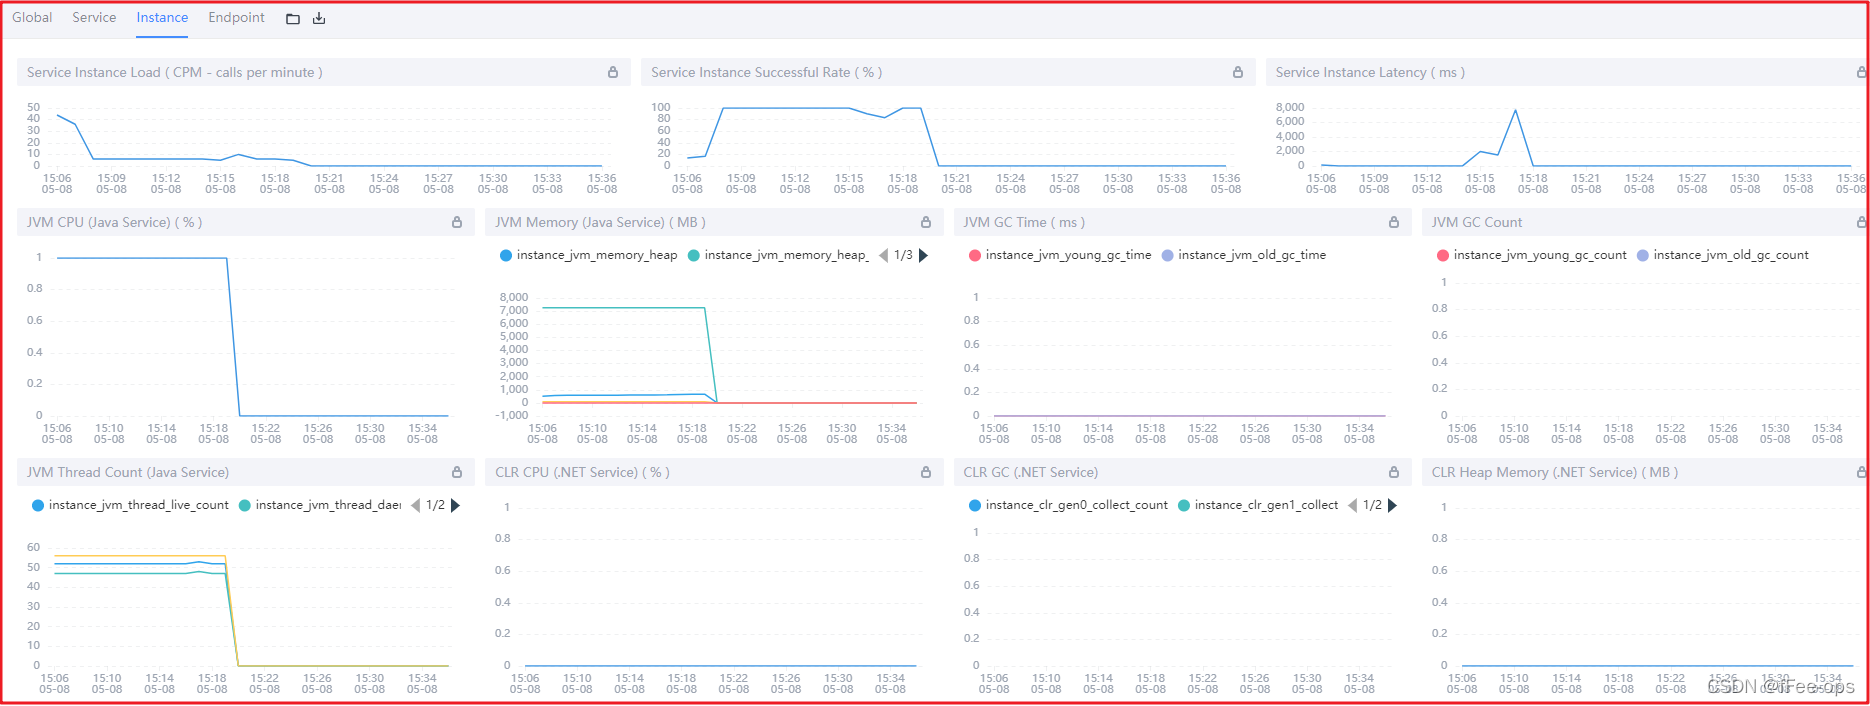The width and height of the screenshot is (1870, 706).
Task: Click the JVM Memory (Java Service) ( MB ) title
Action: [600, 222]
